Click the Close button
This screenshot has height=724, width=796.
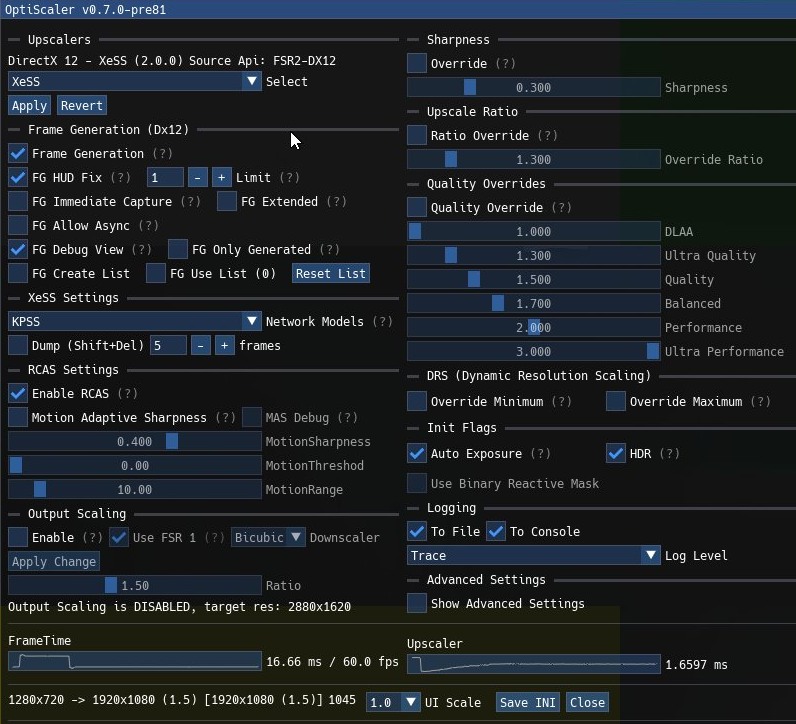587,702
